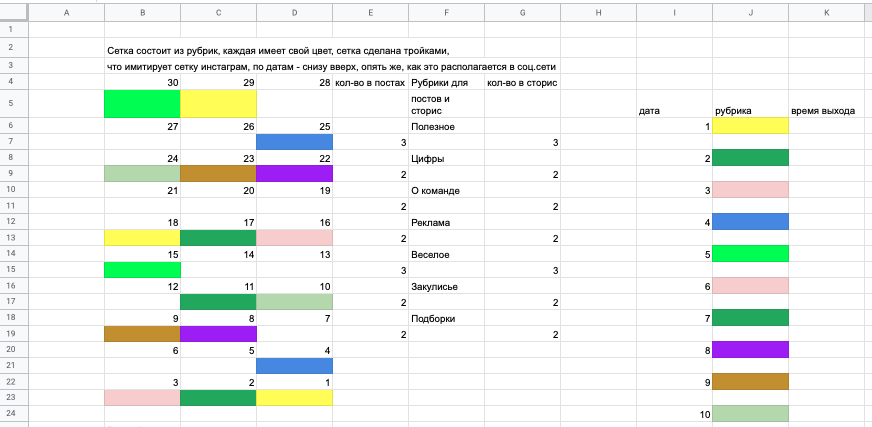Select the 'Реклама' rubric cell
This screenshot has width=872, height=427.
[x=447, y=222]
